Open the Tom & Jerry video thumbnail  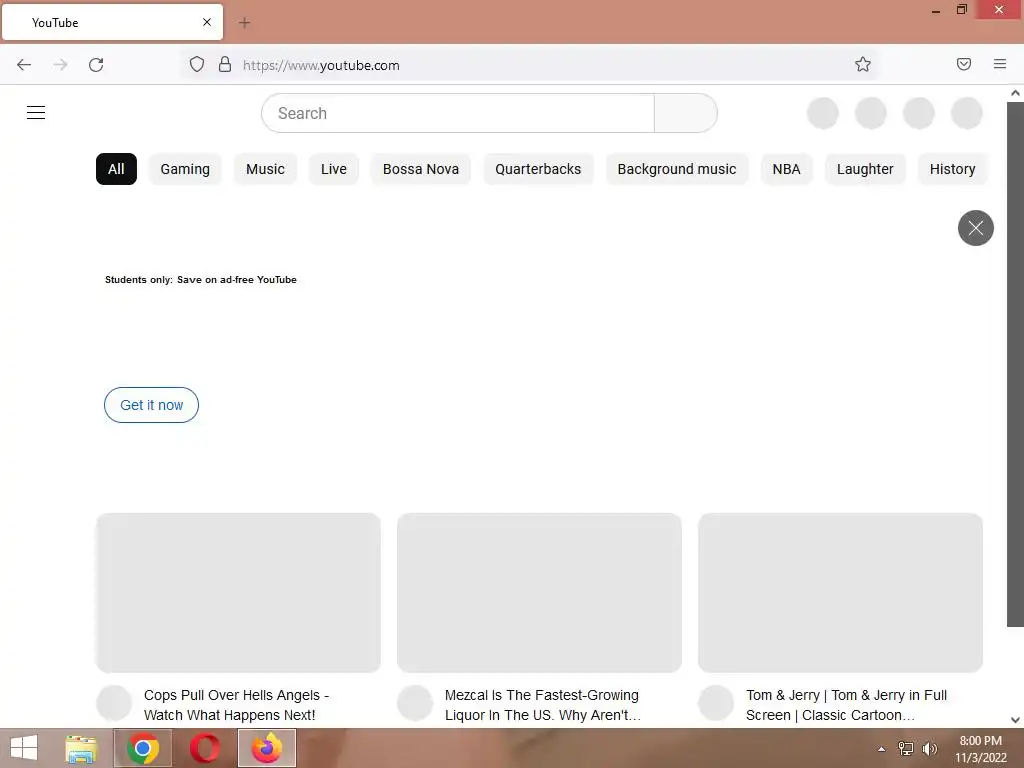click(x=840, y=592)
